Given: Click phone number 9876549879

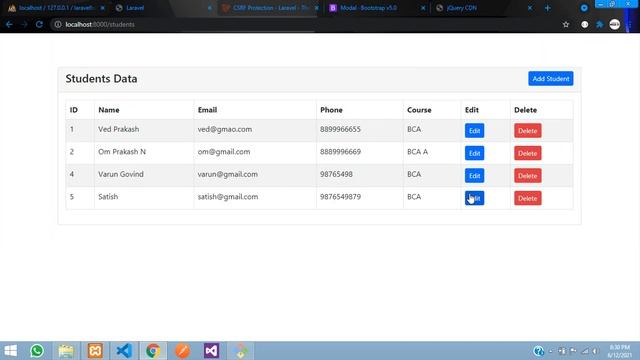Looking at the screenshot, I should coord(340,196).
